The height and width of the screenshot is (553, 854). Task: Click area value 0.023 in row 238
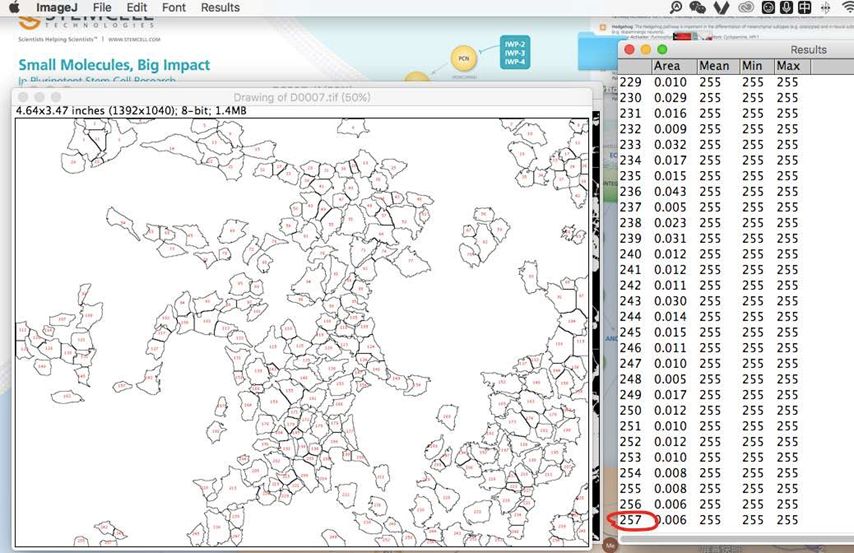click(x=670, y=223)
